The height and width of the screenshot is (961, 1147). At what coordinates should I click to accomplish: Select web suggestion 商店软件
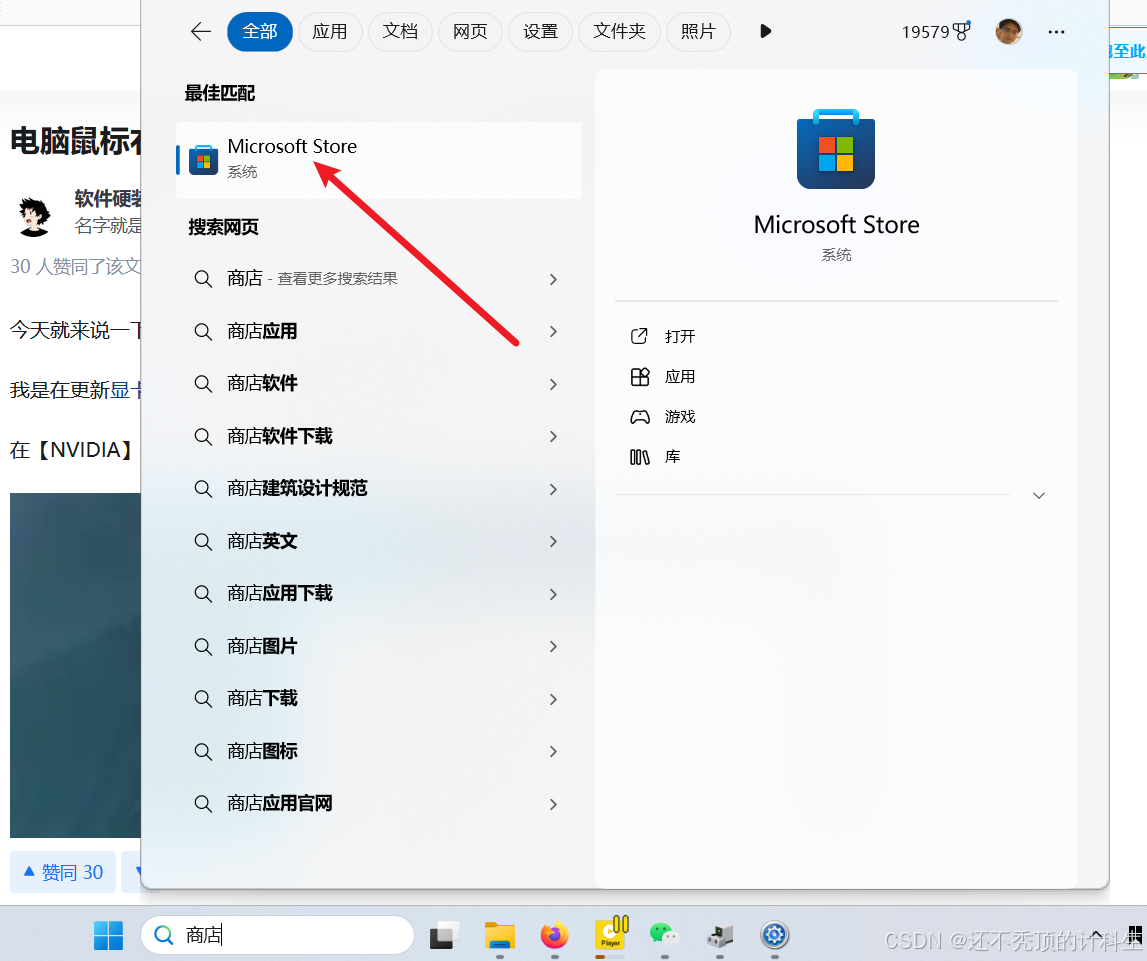[379, 384]
